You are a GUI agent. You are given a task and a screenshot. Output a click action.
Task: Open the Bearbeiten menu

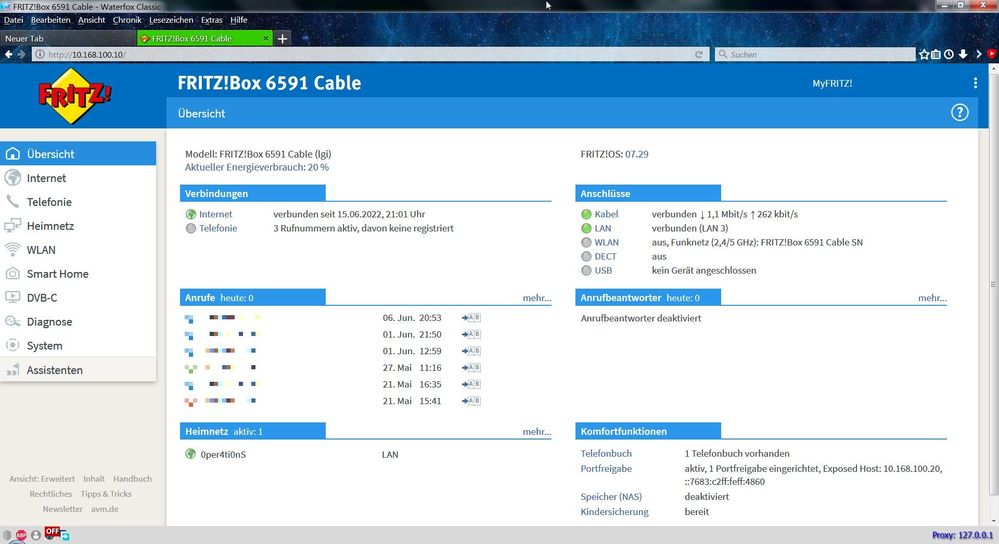[50, 20]
